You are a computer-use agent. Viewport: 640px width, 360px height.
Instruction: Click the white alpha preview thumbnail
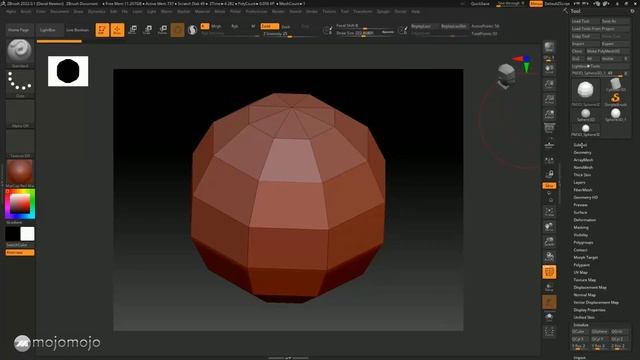tap(68, 71)
